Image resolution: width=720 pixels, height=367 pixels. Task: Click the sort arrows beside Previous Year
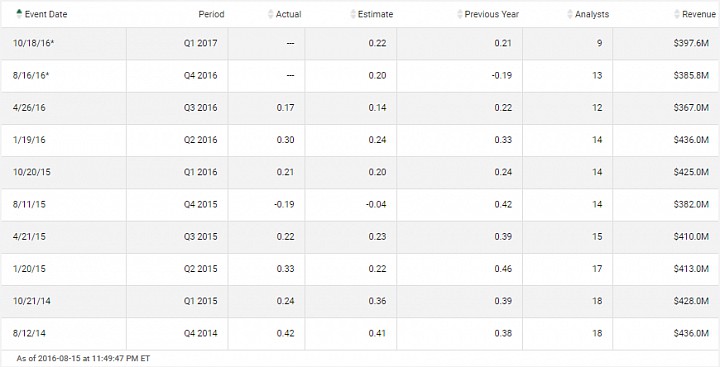(460, 14)
